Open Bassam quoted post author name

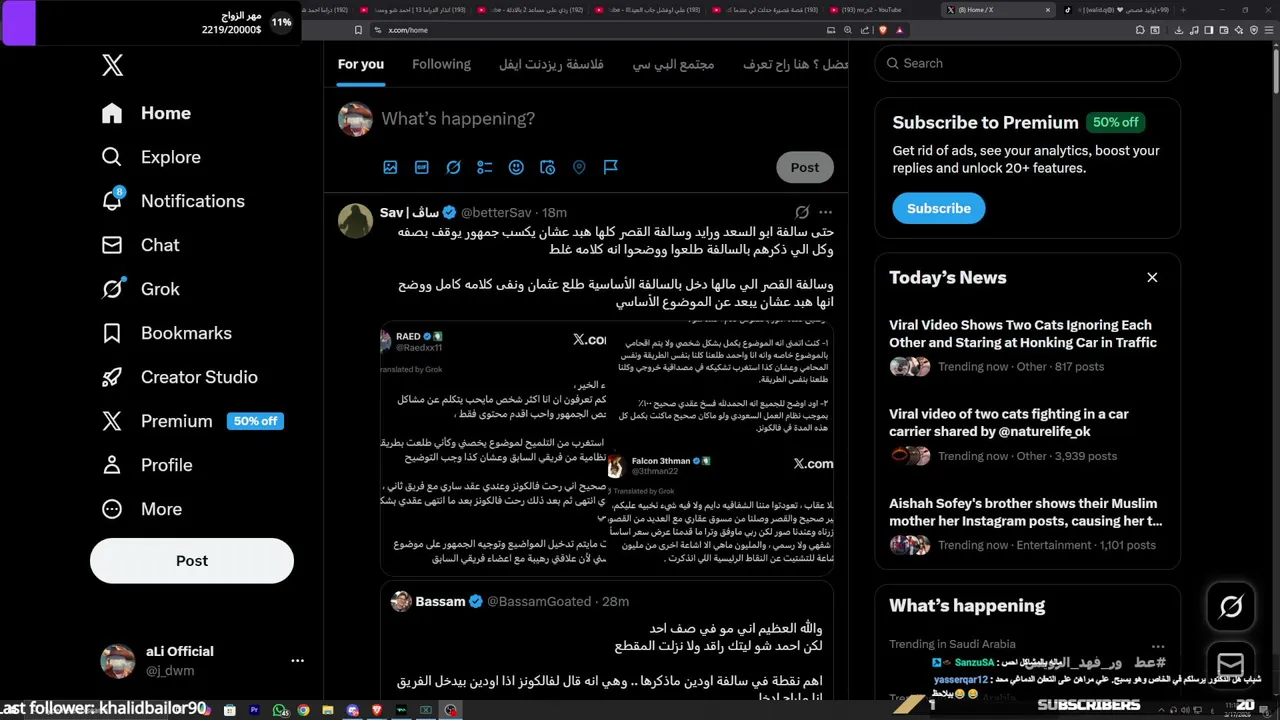coord(441,601)
